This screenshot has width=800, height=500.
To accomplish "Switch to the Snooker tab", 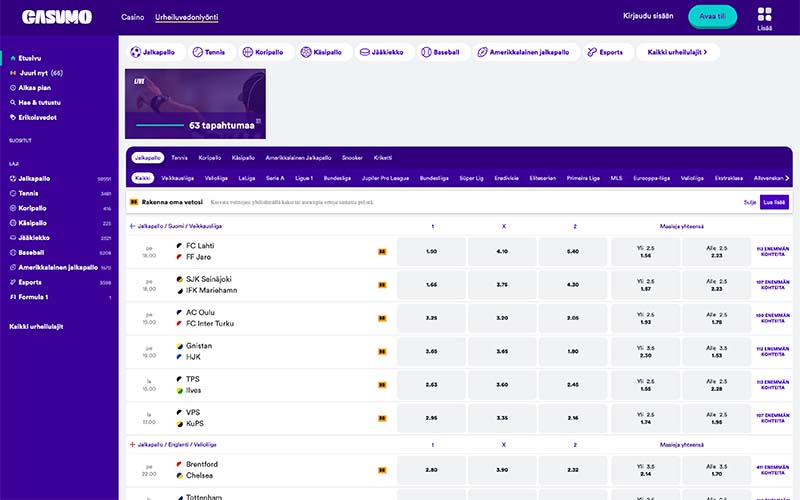I will [x=352, y=158].
